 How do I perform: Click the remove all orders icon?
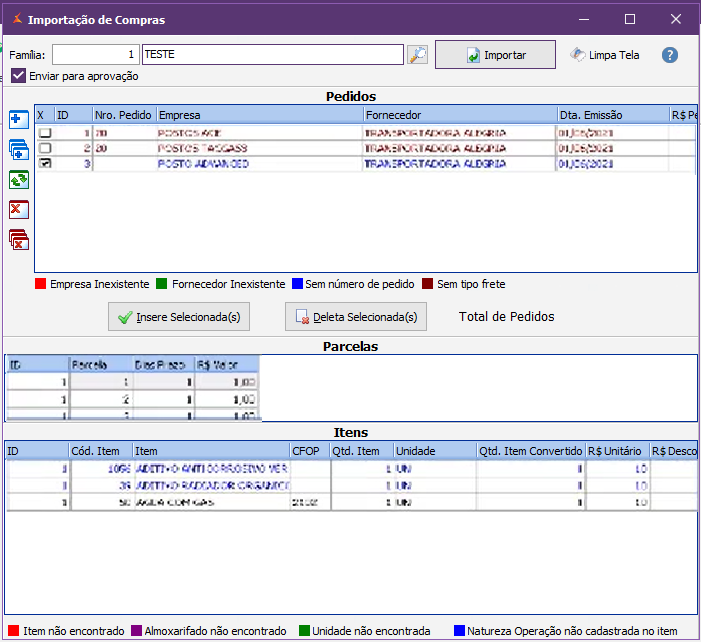(x=18, y=240)
